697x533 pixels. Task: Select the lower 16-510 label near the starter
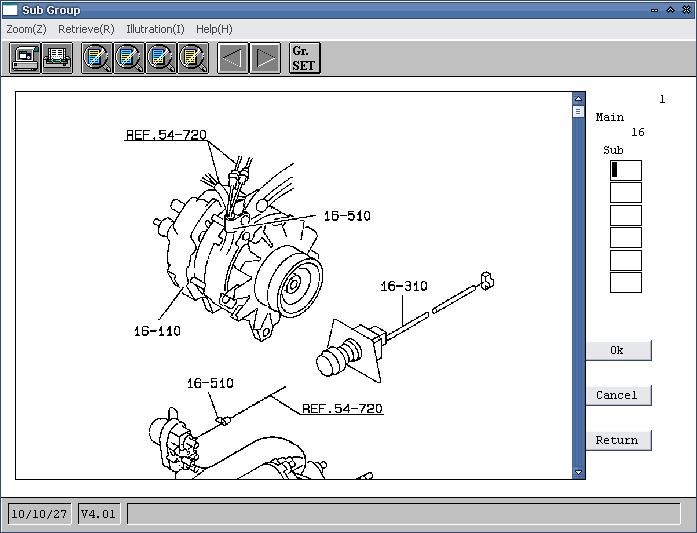point(210,383)
